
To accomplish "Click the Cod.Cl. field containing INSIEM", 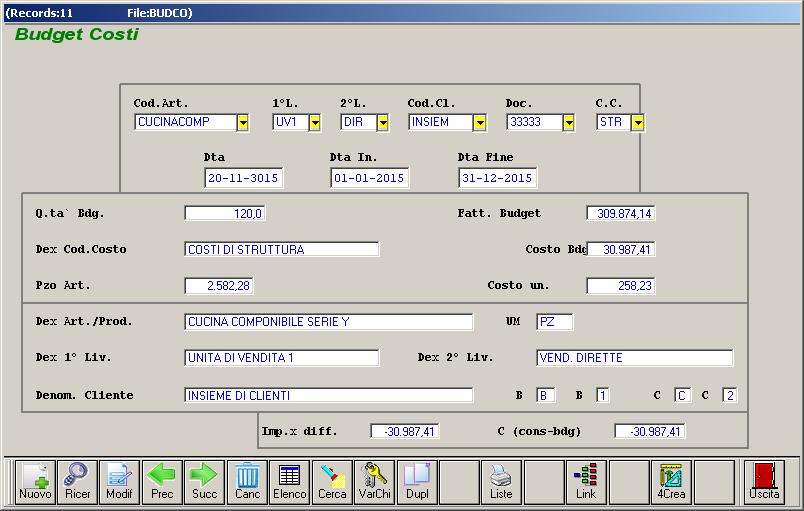I will click(441, 122).
